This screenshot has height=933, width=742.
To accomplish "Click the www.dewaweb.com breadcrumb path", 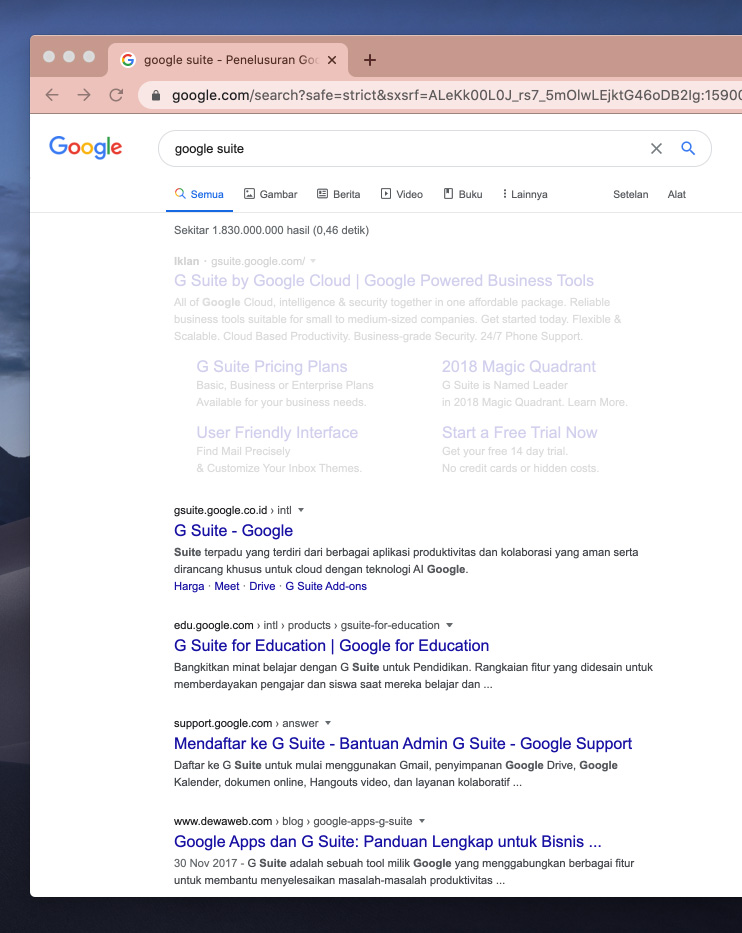I will tap(293, 821).
